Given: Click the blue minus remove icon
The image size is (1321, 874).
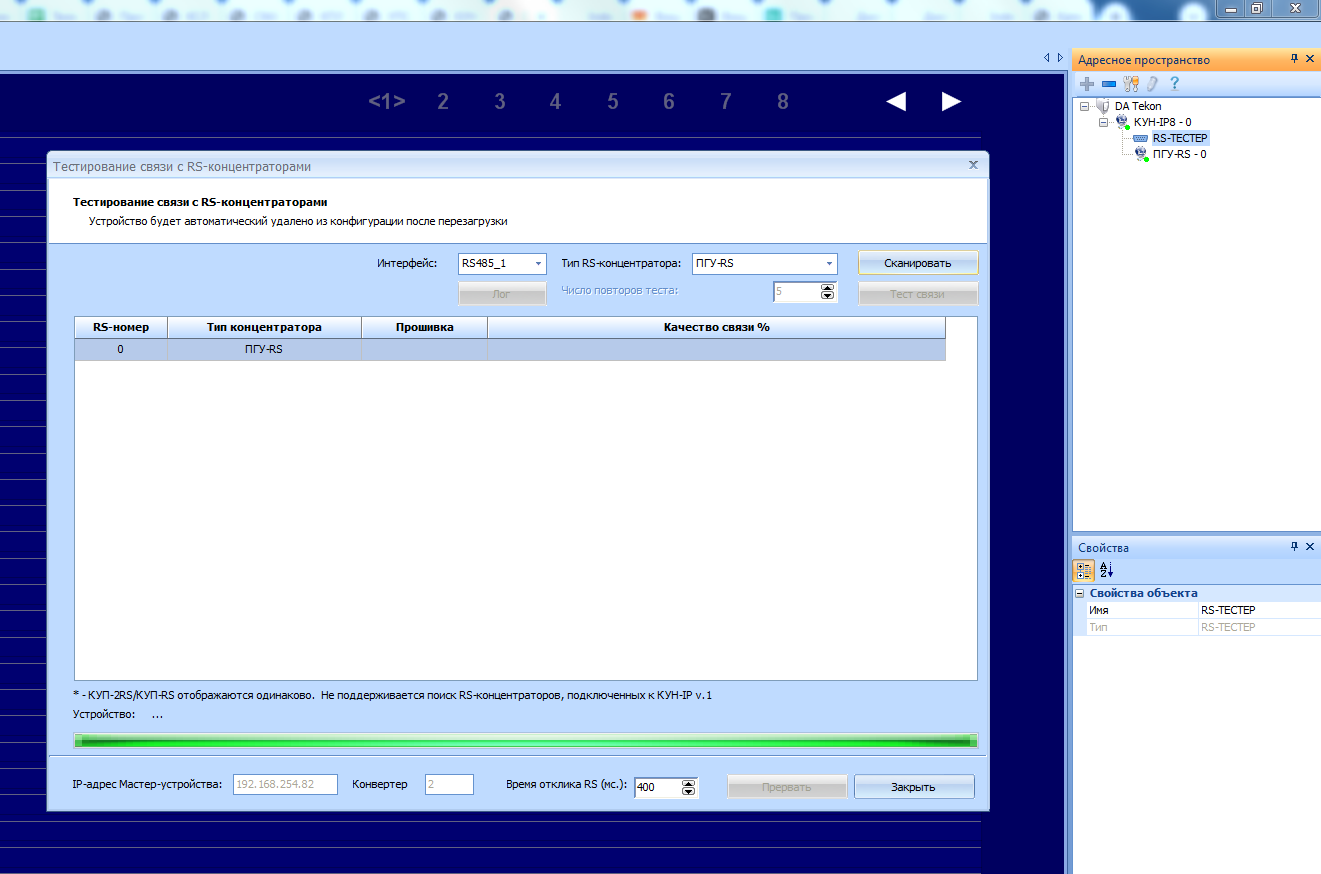Looking at the screenshot, I should (1108, 84).
